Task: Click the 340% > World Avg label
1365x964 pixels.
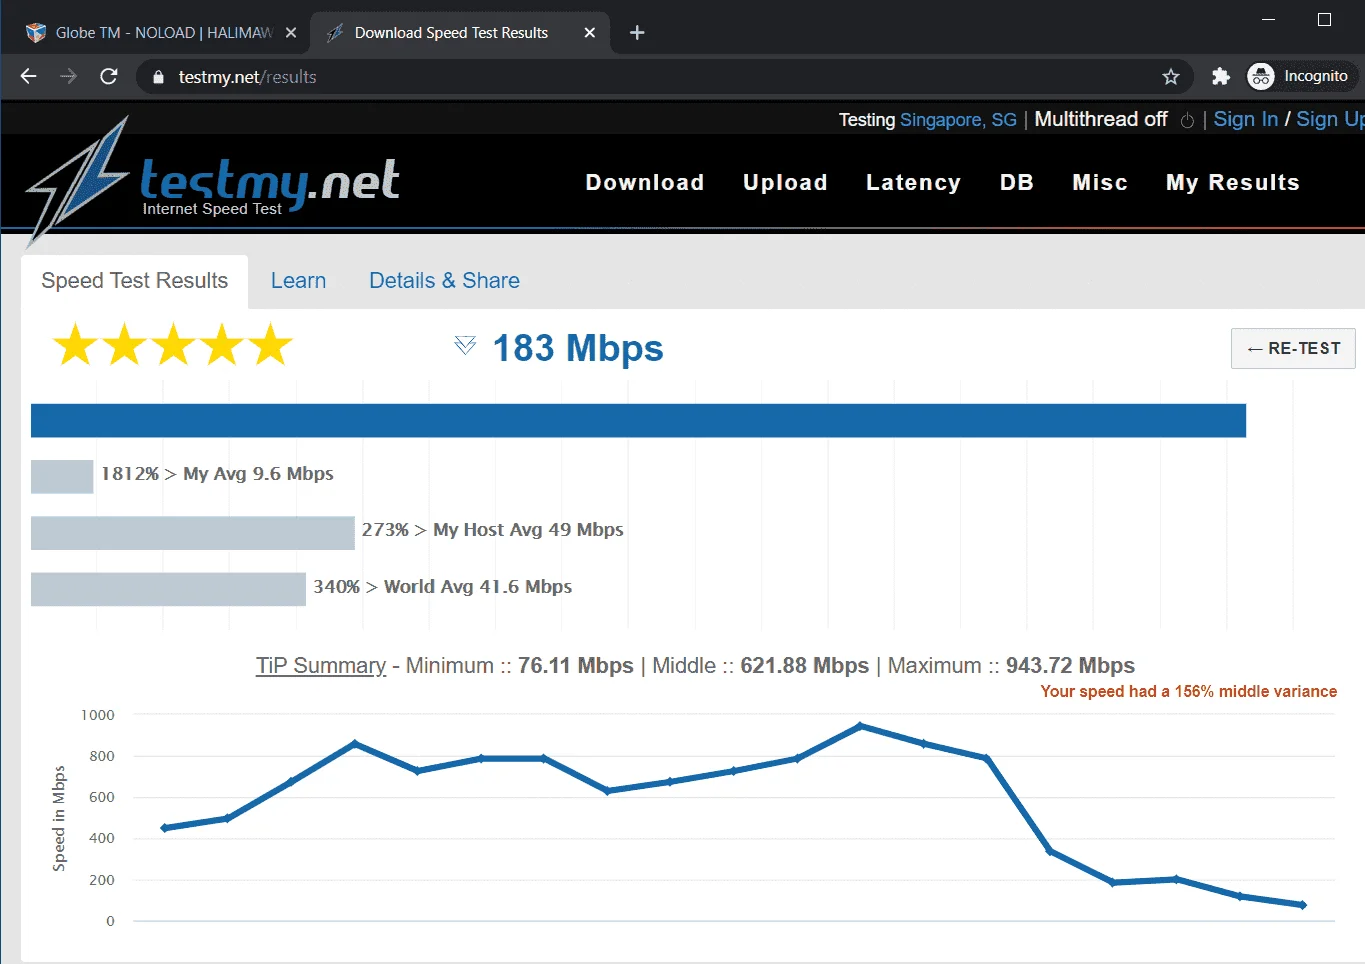Action: 442,587
